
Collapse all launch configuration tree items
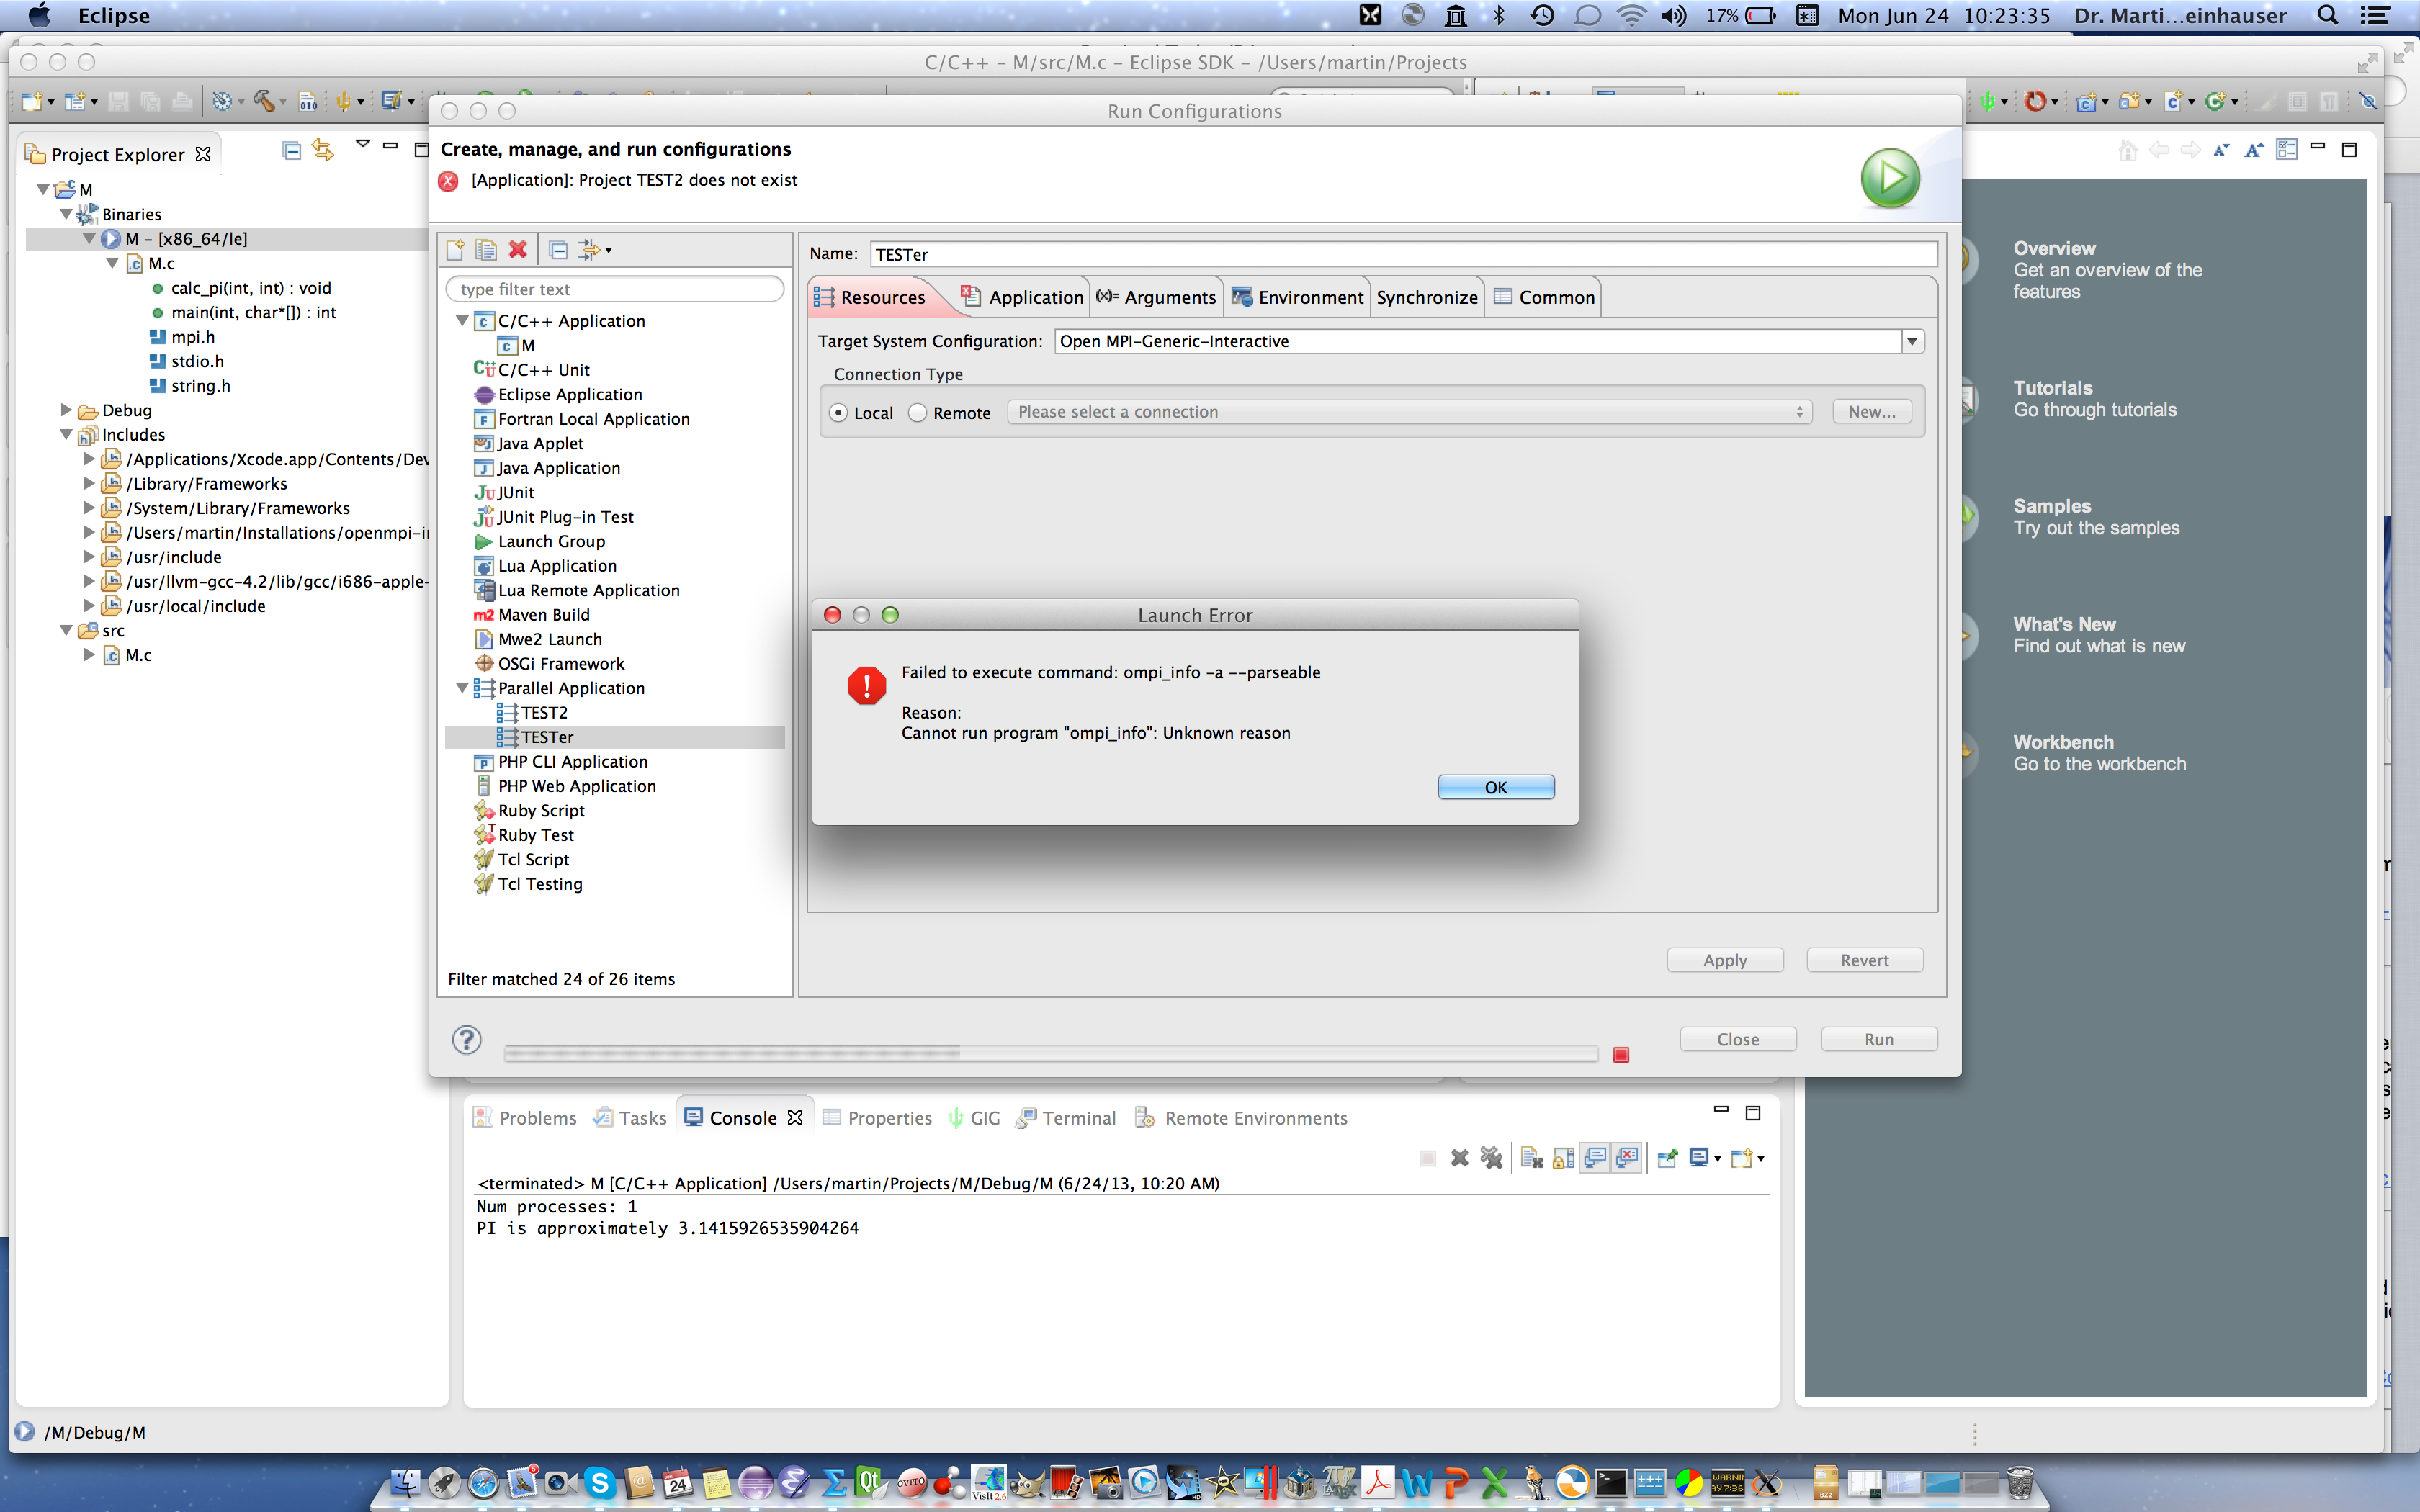pyautogui.click(x=559, y=250)
